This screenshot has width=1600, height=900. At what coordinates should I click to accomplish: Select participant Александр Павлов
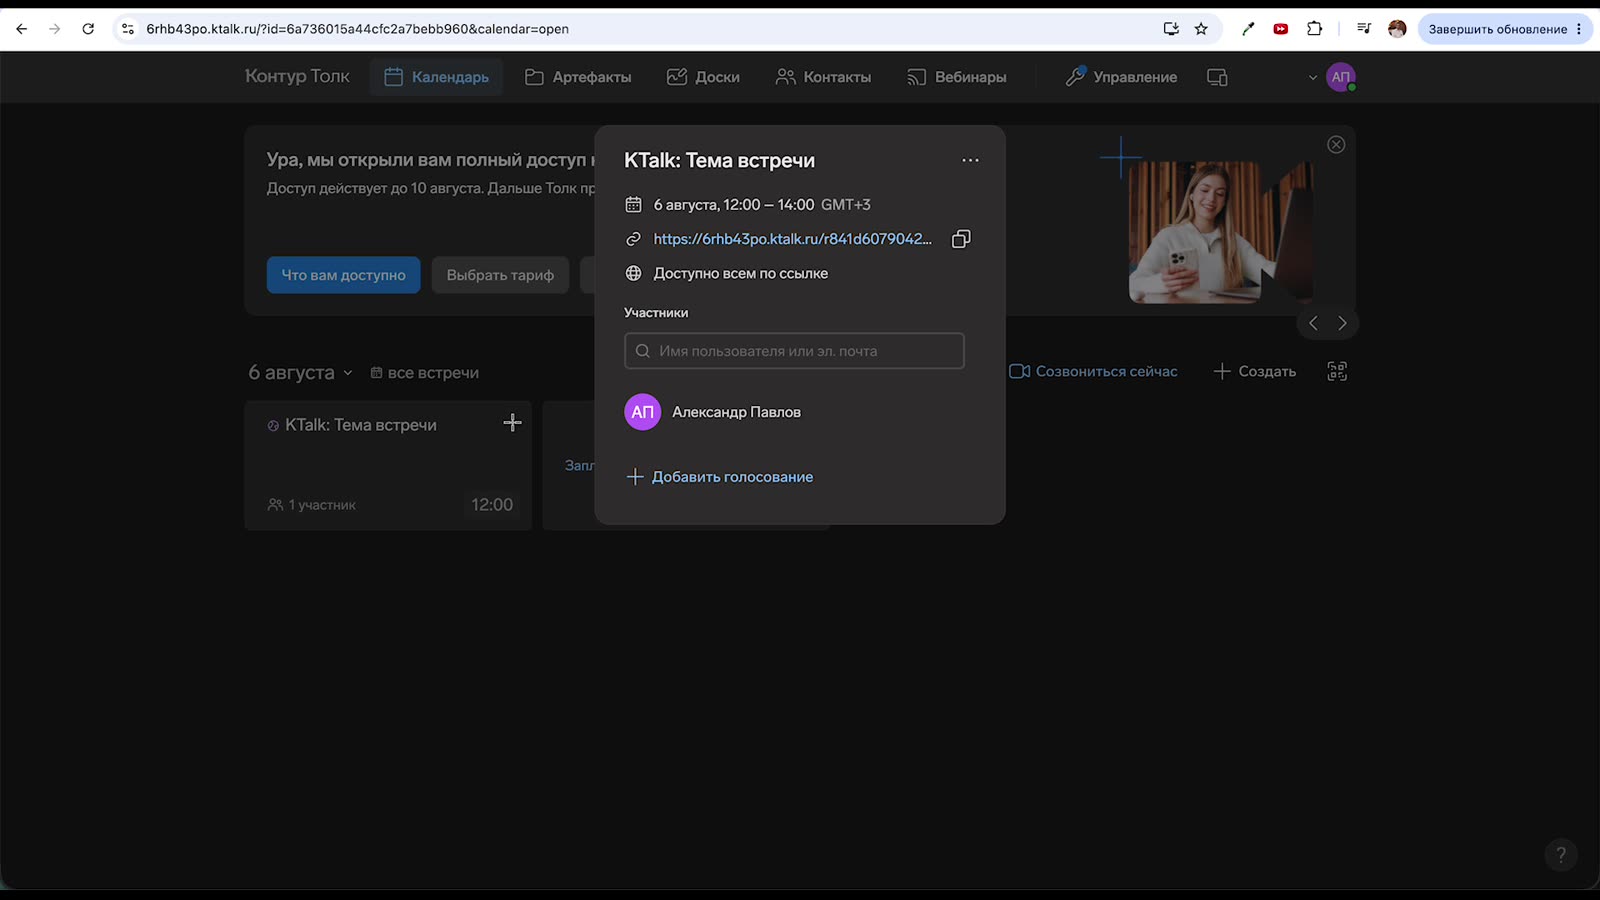tap(736, 412)
